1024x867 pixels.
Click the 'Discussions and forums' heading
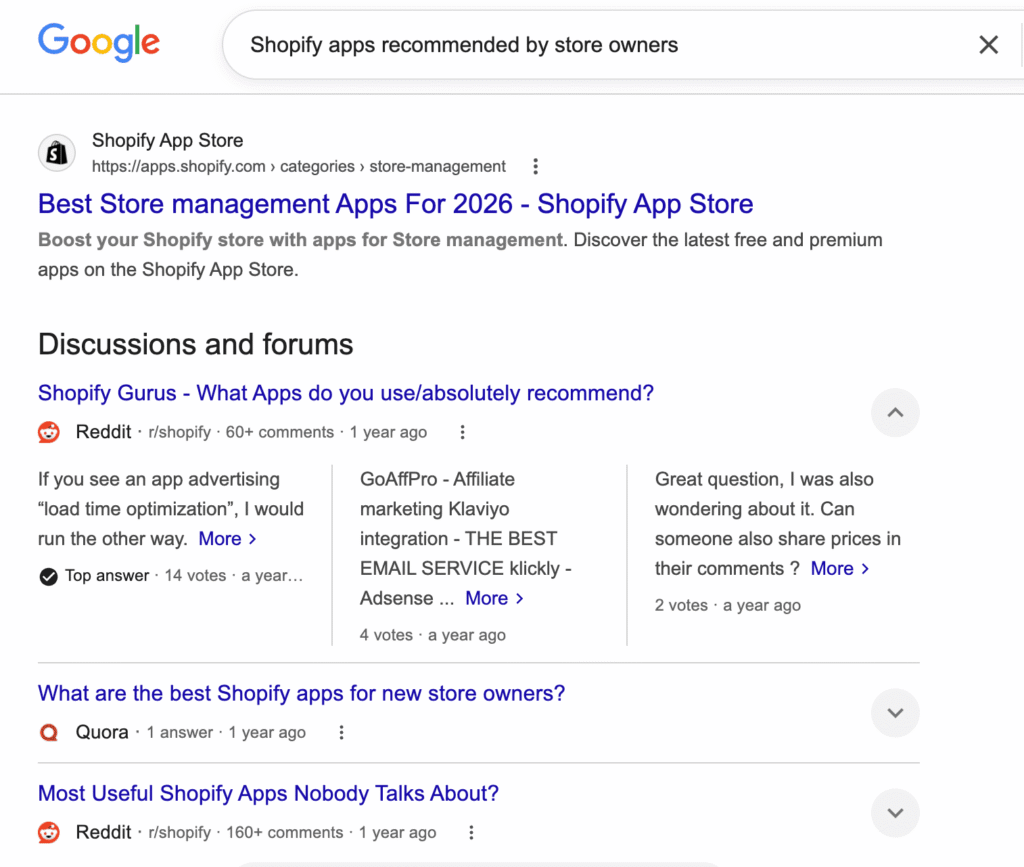pyautogui.click(x=195, y=344)
